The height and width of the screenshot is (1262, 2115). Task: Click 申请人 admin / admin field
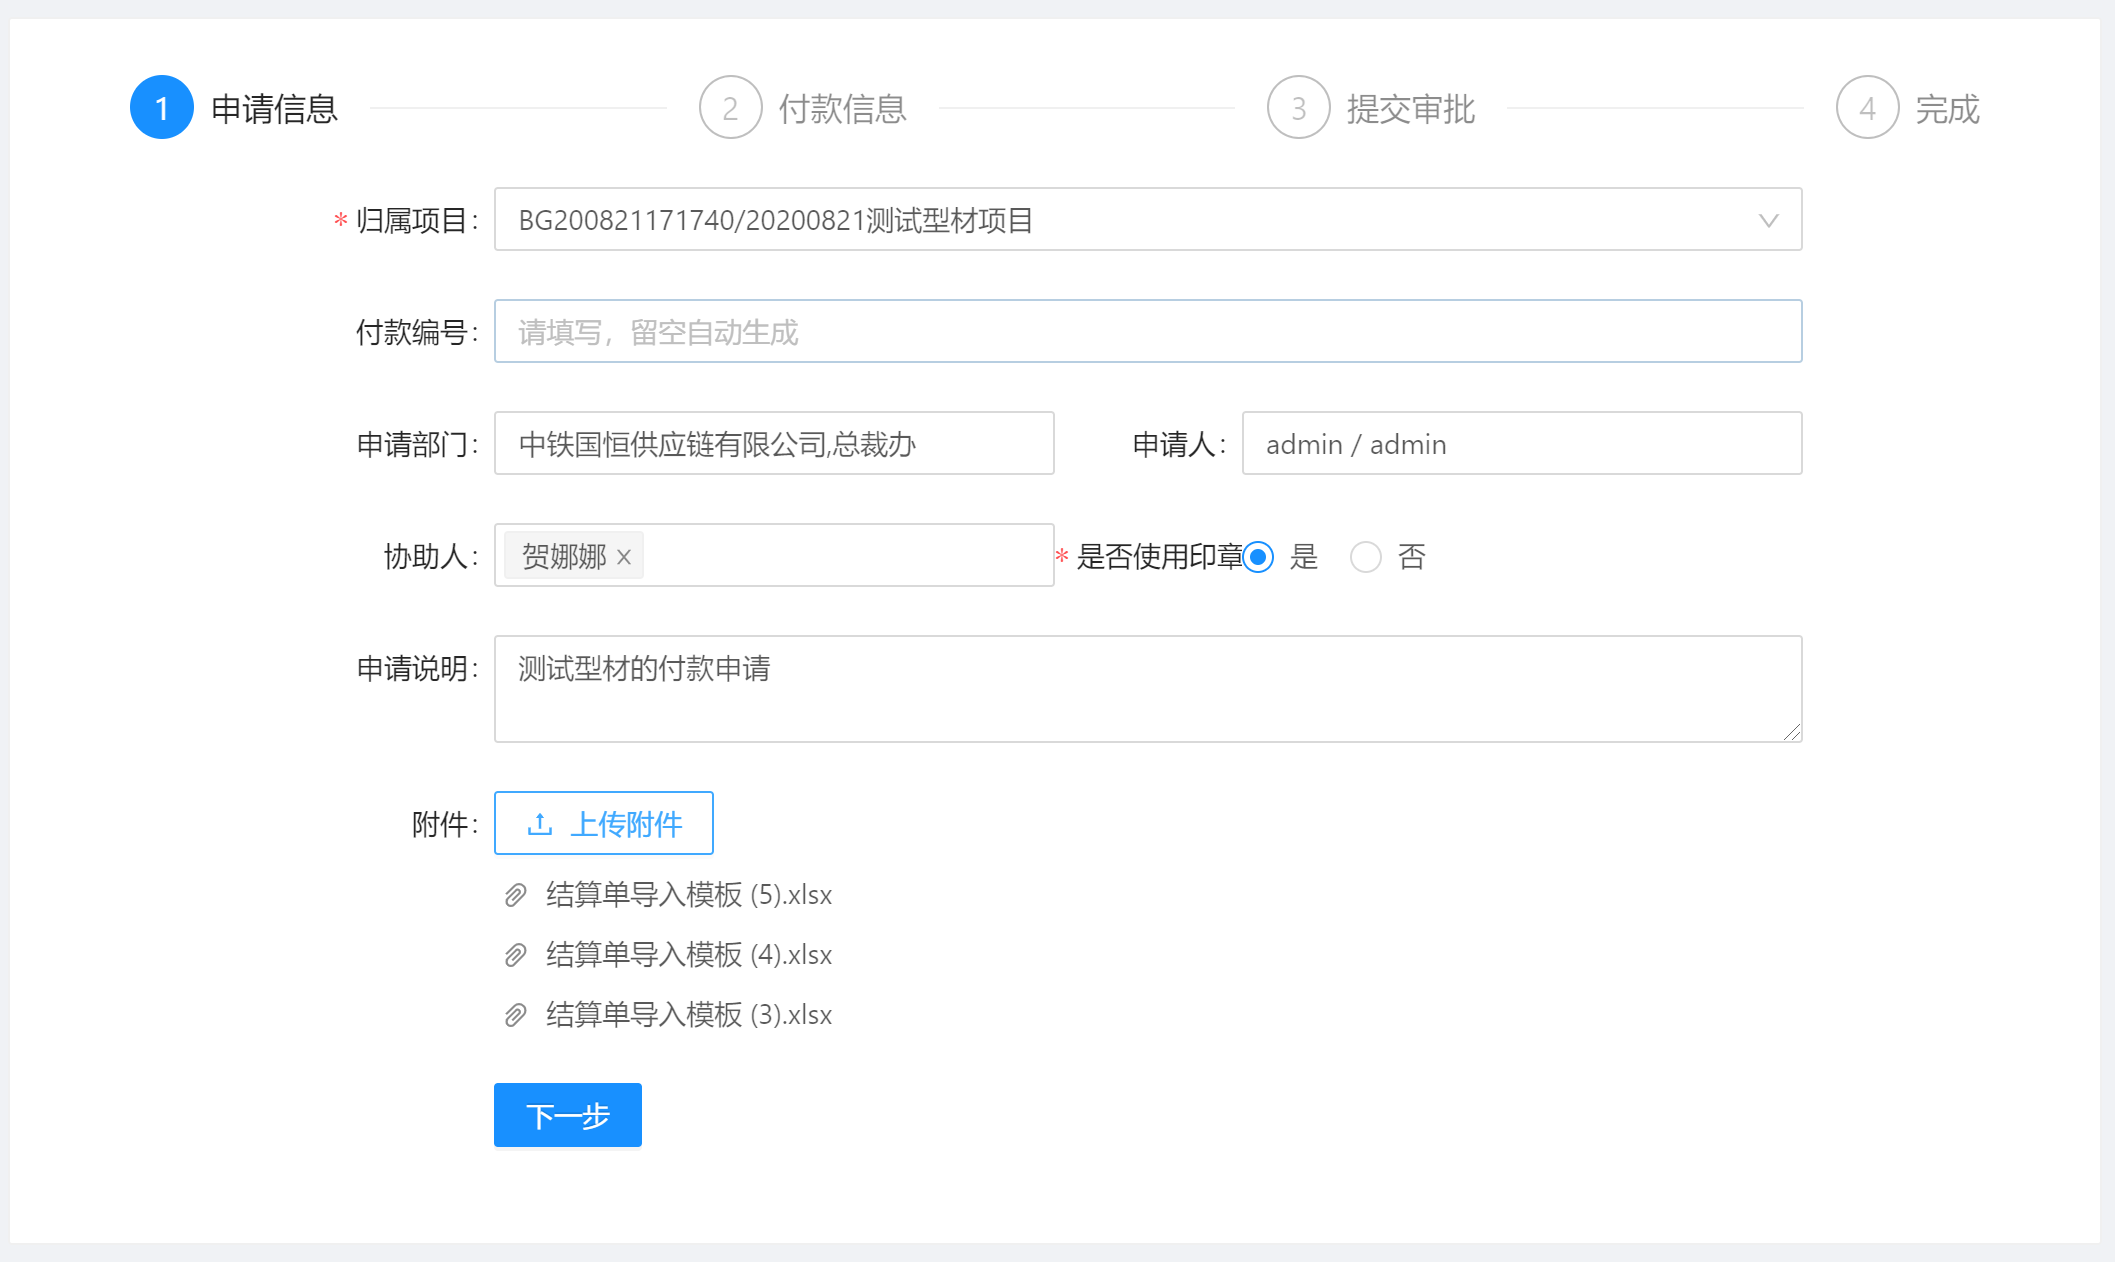[x=1521, y=444]
